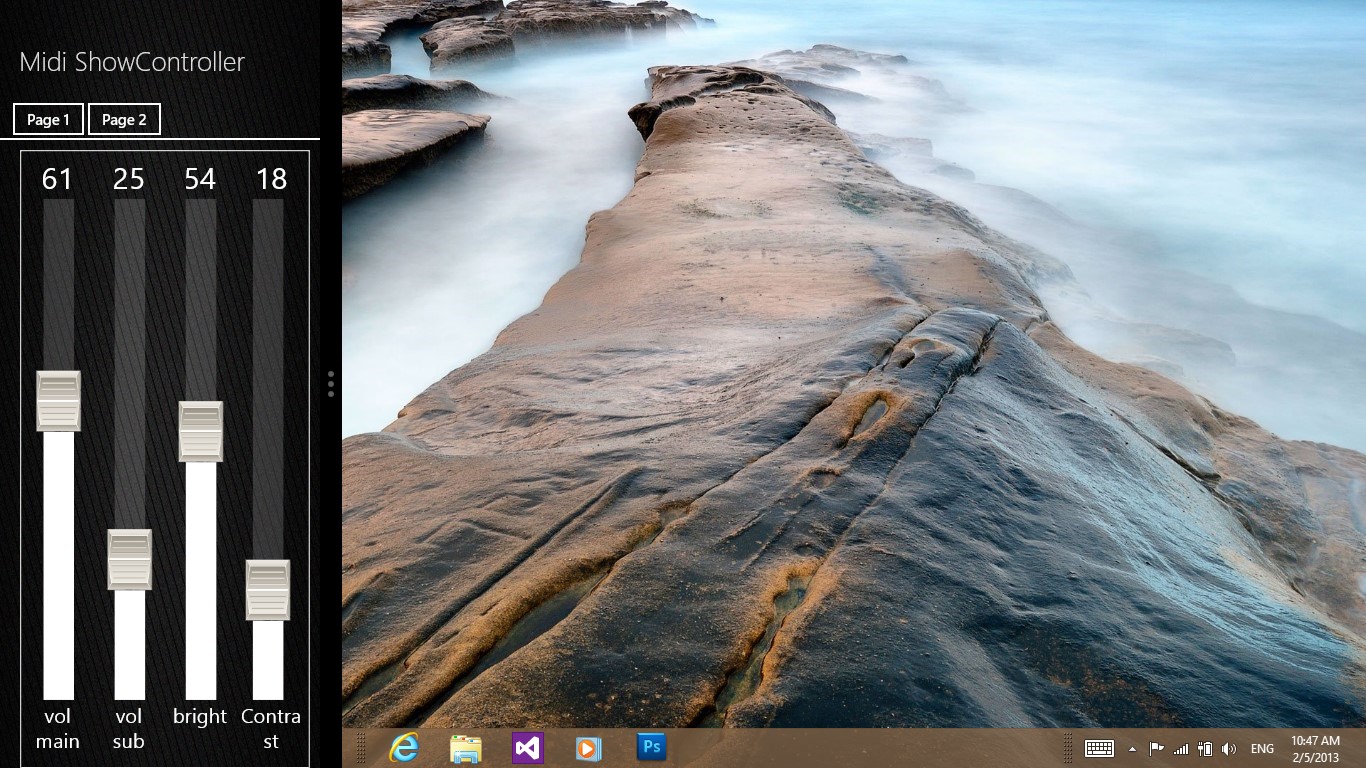Image resolution: width=1366 pixels, height=768 pixels.
Task: Open Windows Media Player from the taskbar
Action: [x=589, y=748]
